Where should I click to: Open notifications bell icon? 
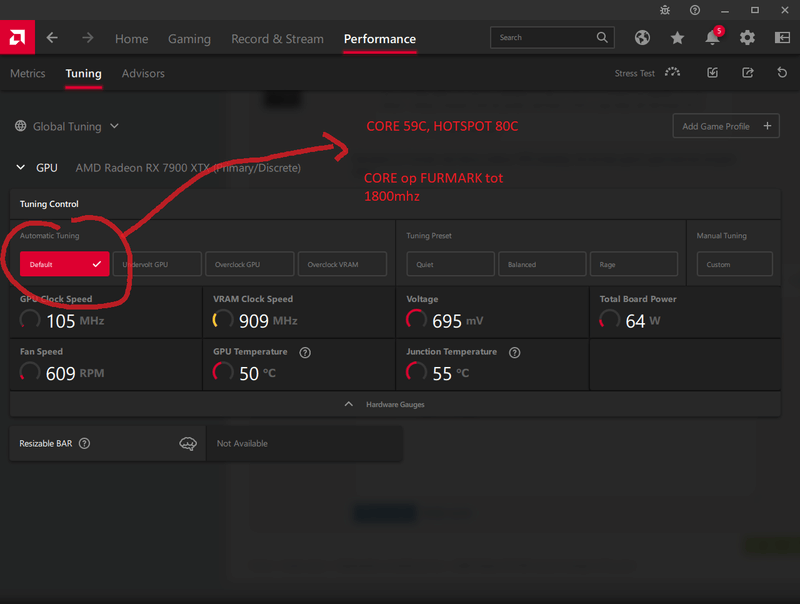[x=712, y=37]
